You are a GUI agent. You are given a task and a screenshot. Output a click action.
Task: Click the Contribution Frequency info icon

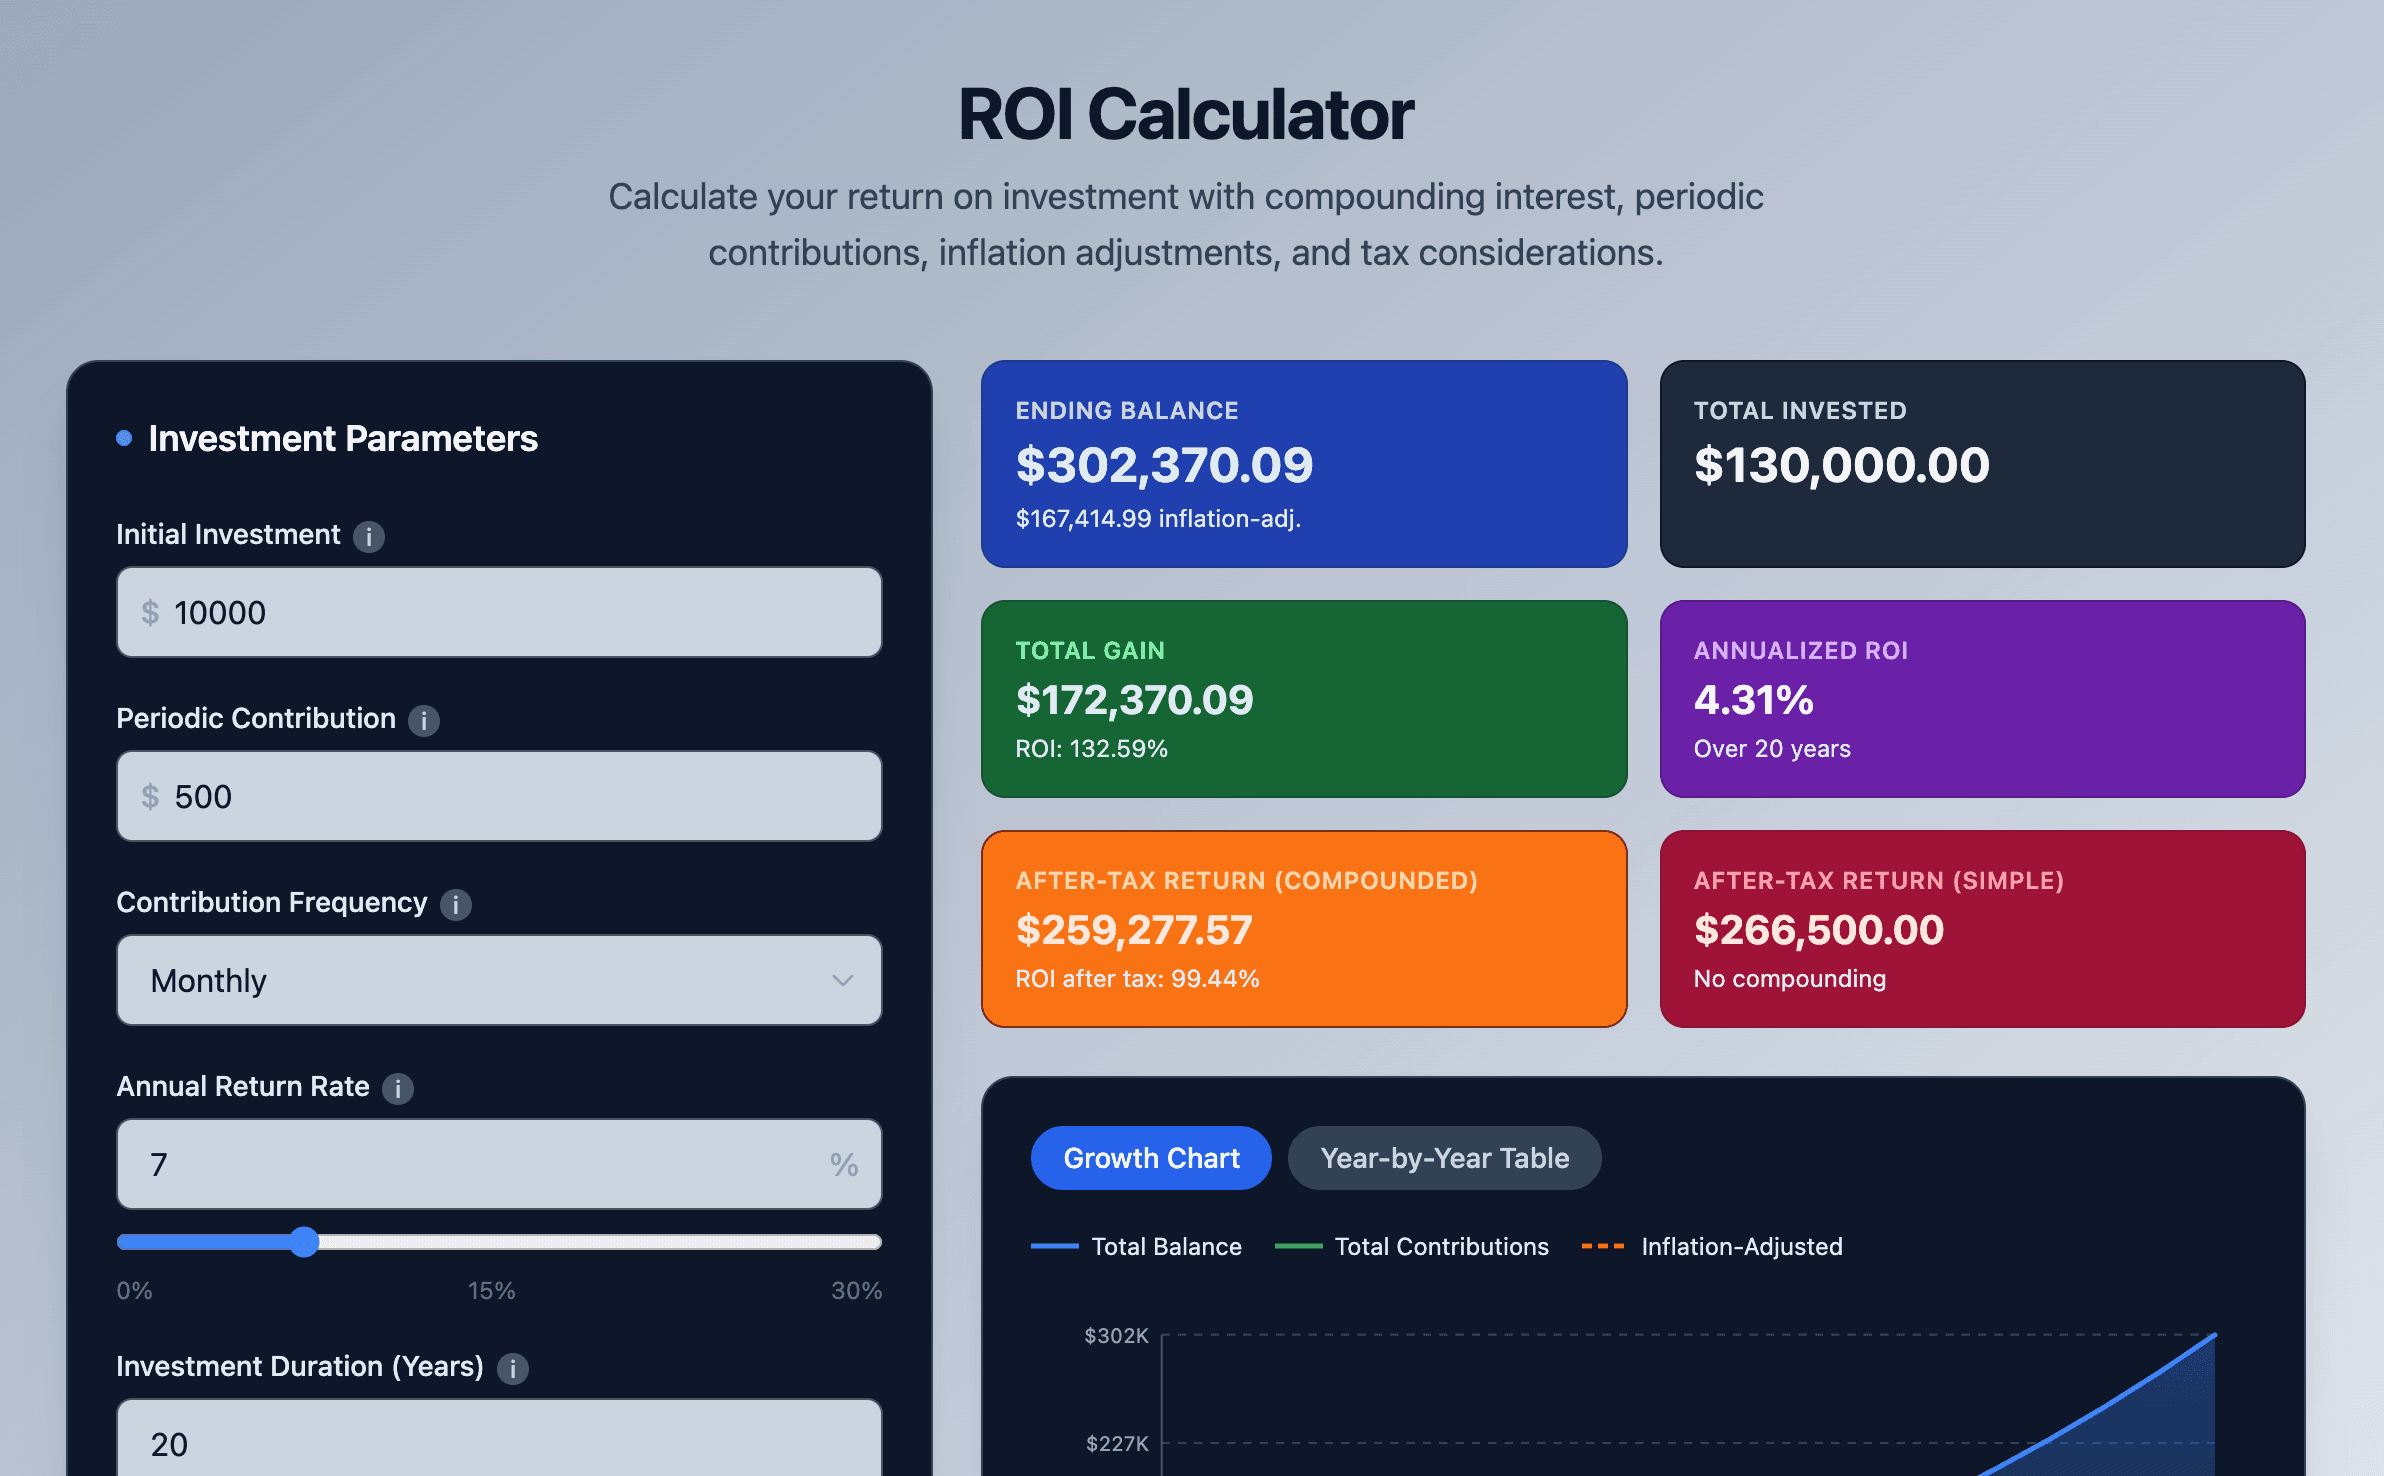(x=456, y=905)
